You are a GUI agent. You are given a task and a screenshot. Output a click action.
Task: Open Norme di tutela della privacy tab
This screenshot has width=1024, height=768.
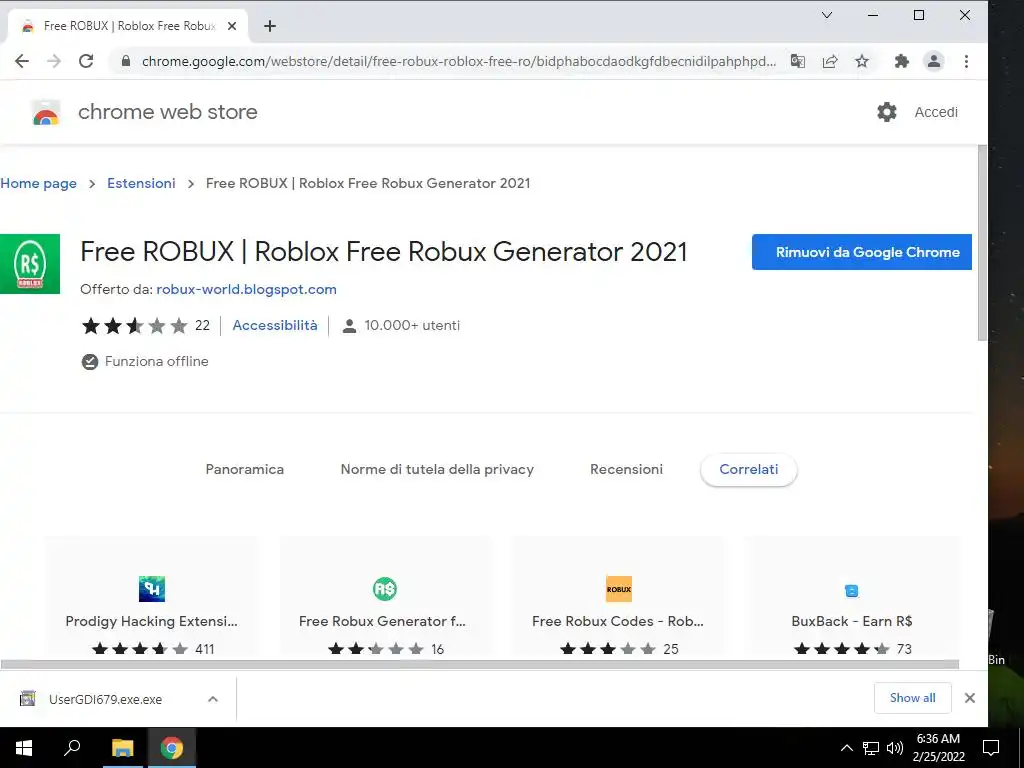click(x=437, y=470)
